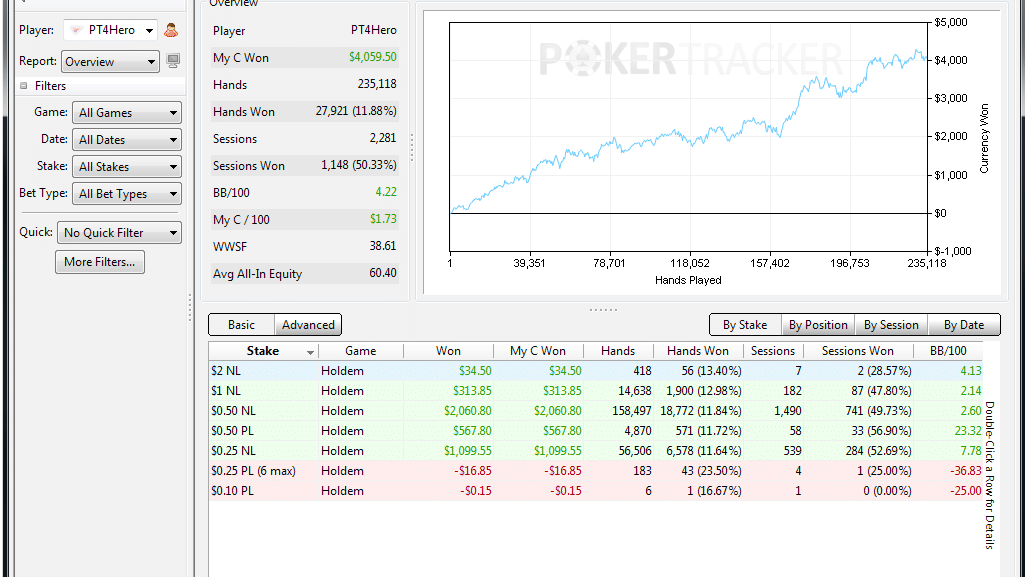This screenshot has width=1025, height=577.
Task: Click the monitor icon next to Report
Action: 173,61
